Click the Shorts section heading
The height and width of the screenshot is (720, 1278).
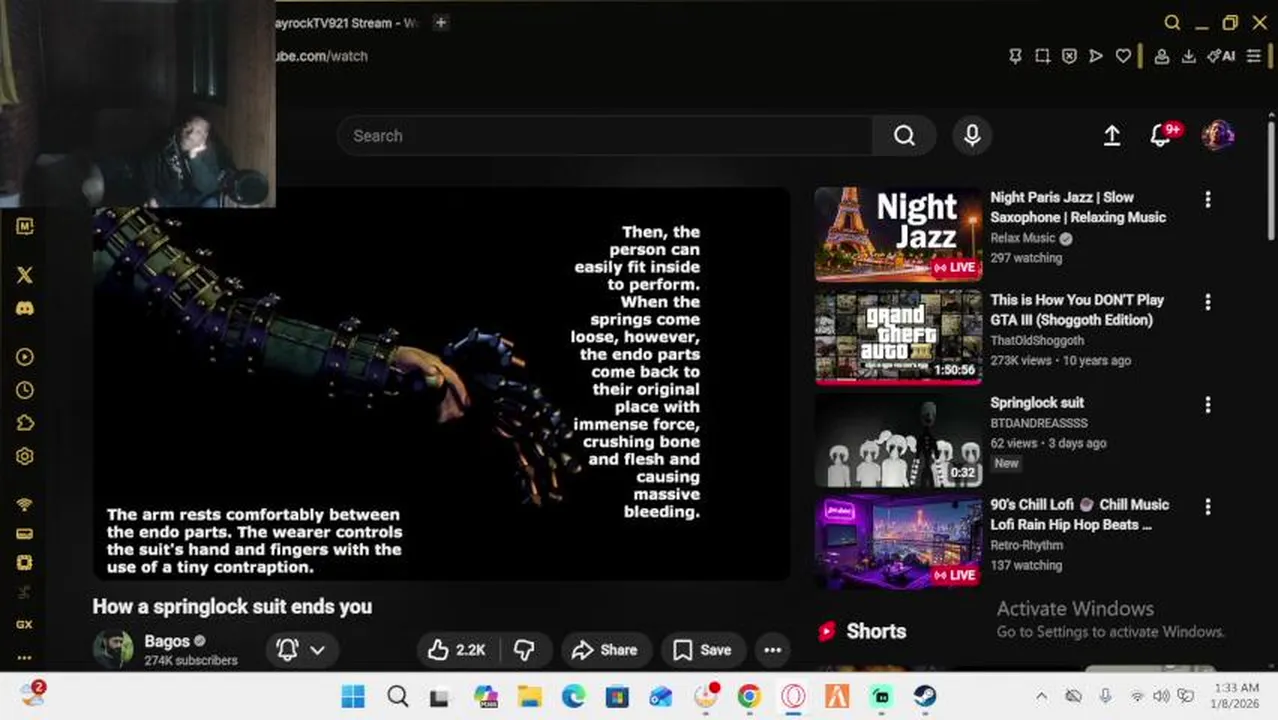pos(876,631)
